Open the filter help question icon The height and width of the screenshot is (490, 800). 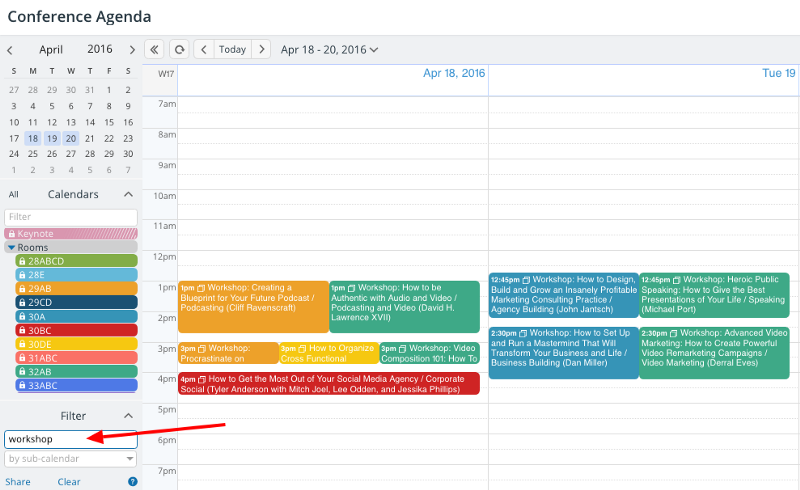coord(133,481)
